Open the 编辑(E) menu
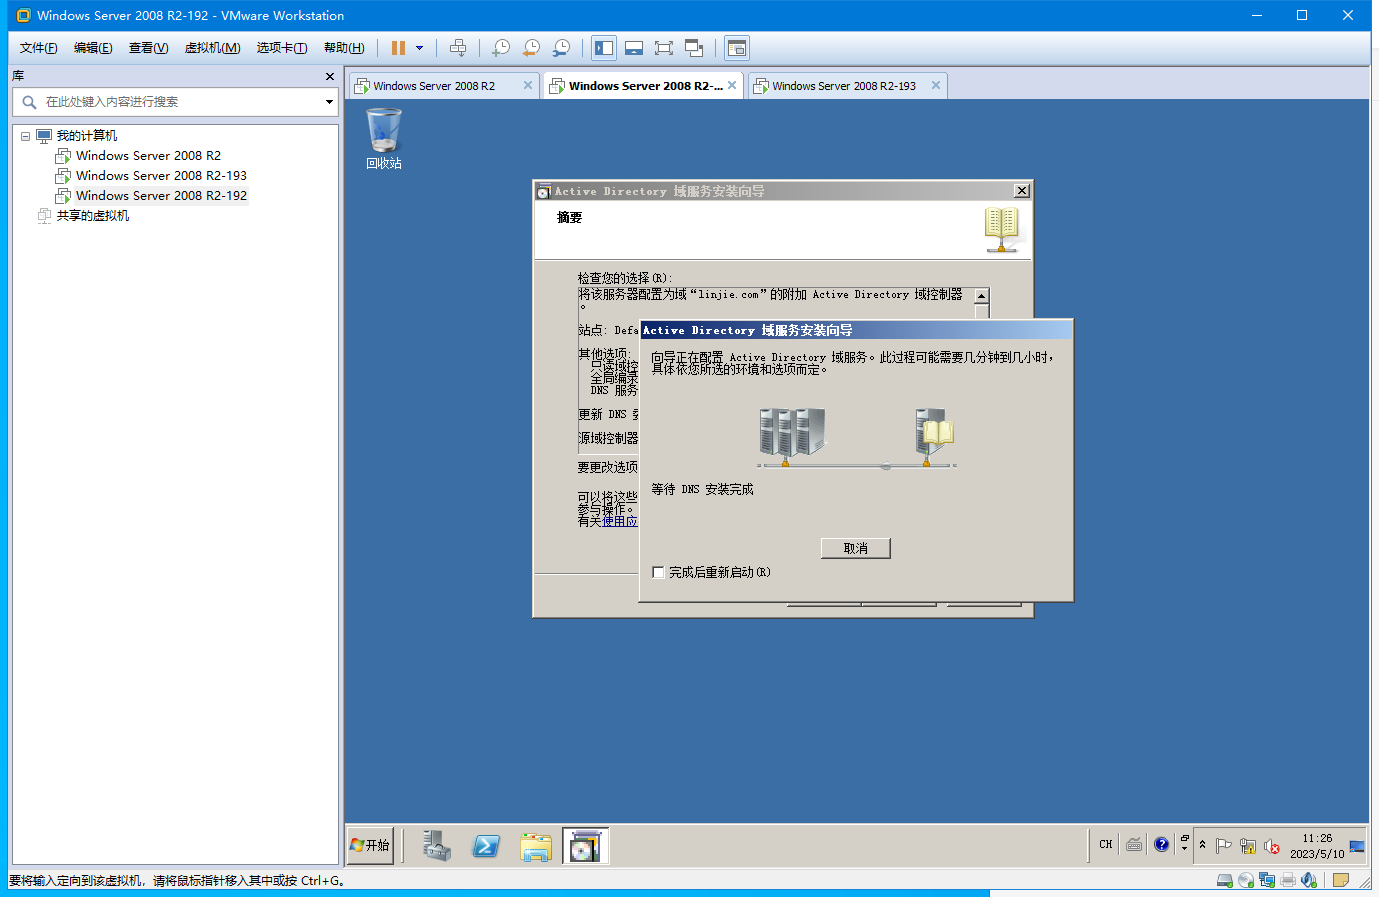 point(93,48)
